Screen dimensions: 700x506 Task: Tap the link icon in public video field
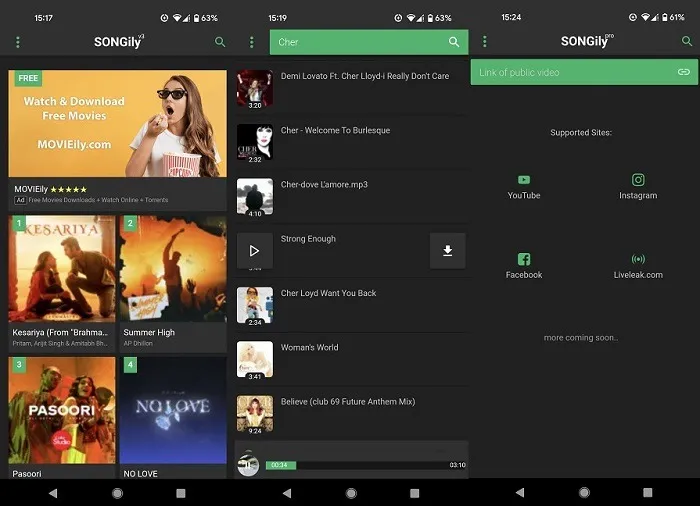pos(683,72)
